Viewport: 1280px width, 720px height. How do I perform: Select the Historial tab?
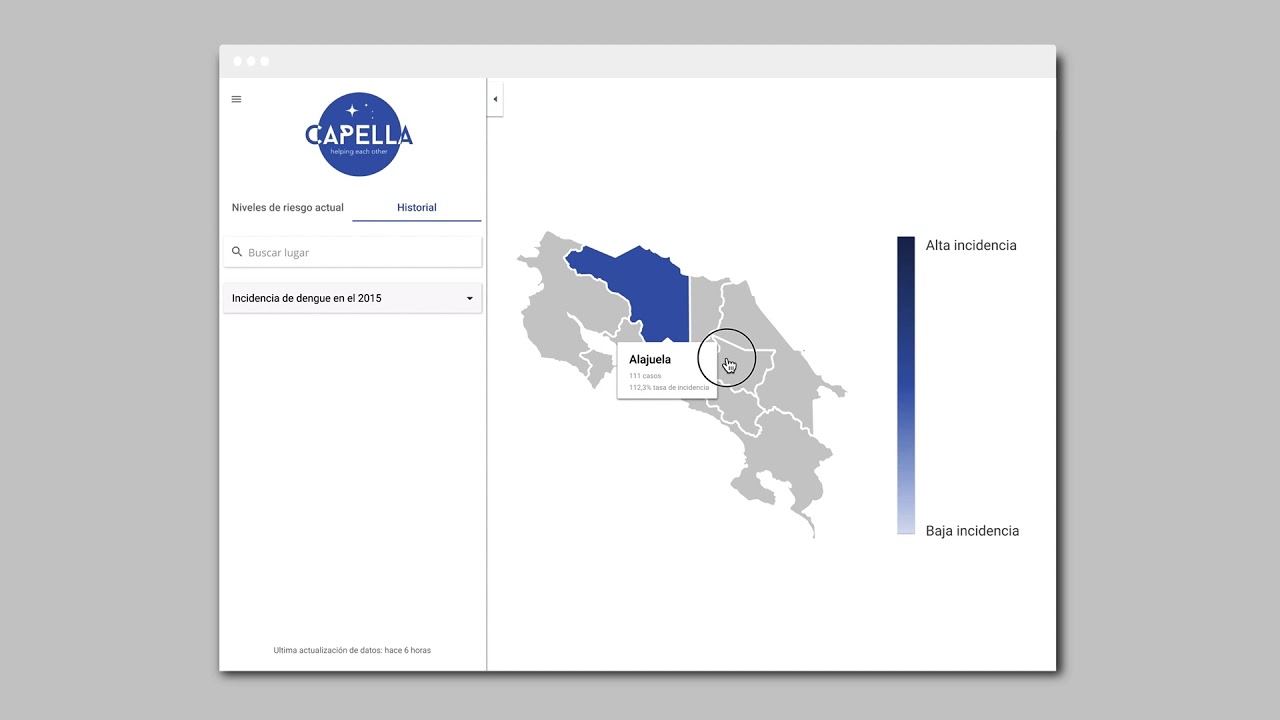coord(417,208)
